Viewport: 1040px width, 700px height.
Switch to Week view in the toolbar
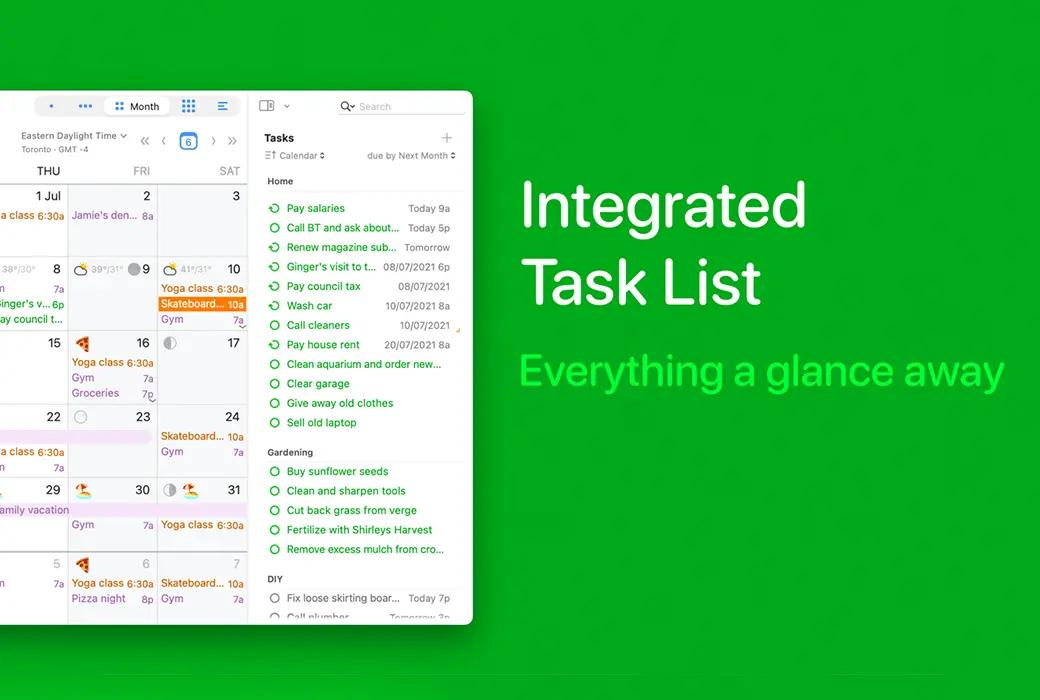(85, 106)
